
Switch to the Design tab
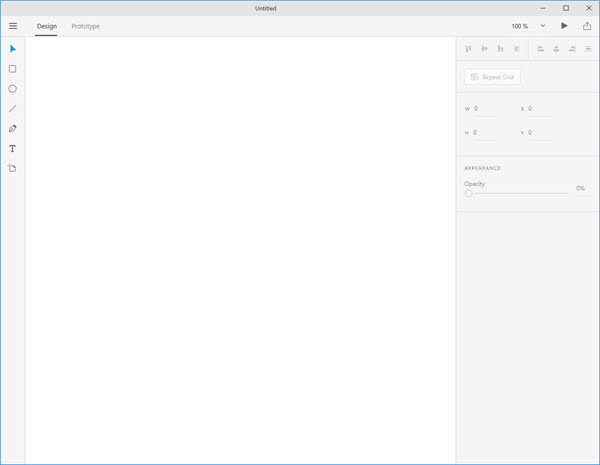pyautogui.click(x=47, y=26)
